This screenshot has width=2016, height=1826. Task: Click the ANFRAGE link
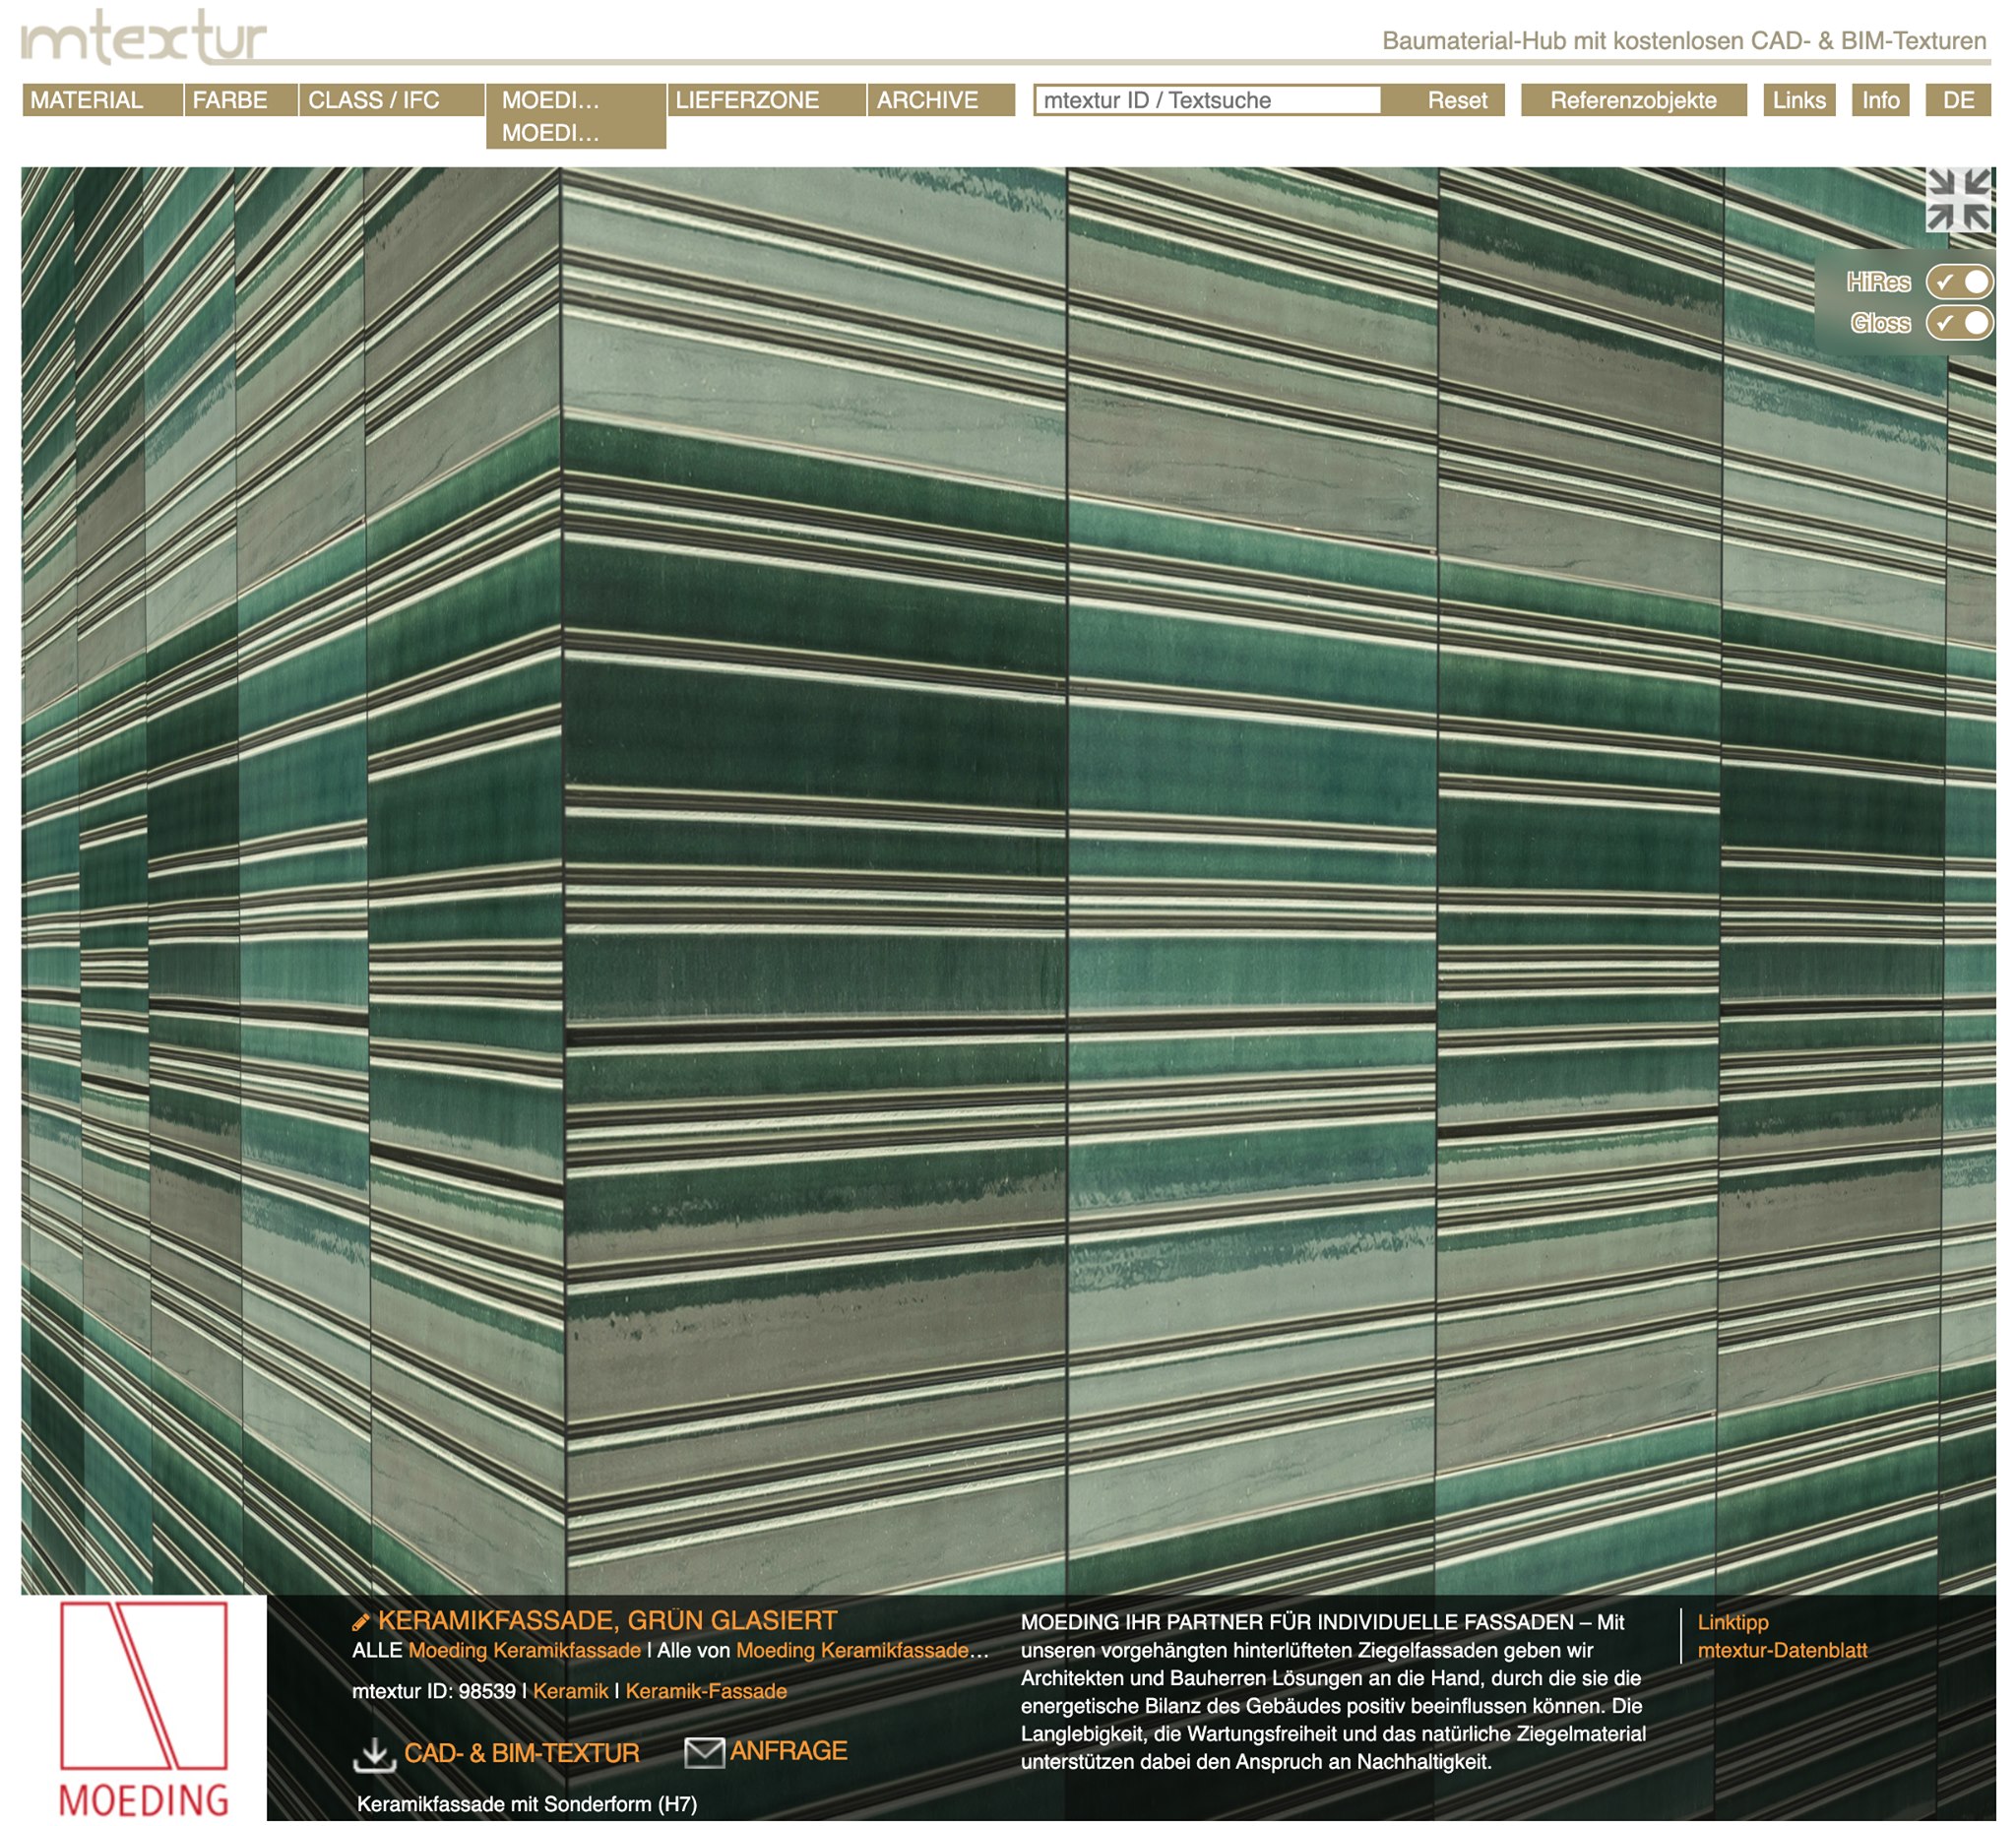click(788, 1751)
